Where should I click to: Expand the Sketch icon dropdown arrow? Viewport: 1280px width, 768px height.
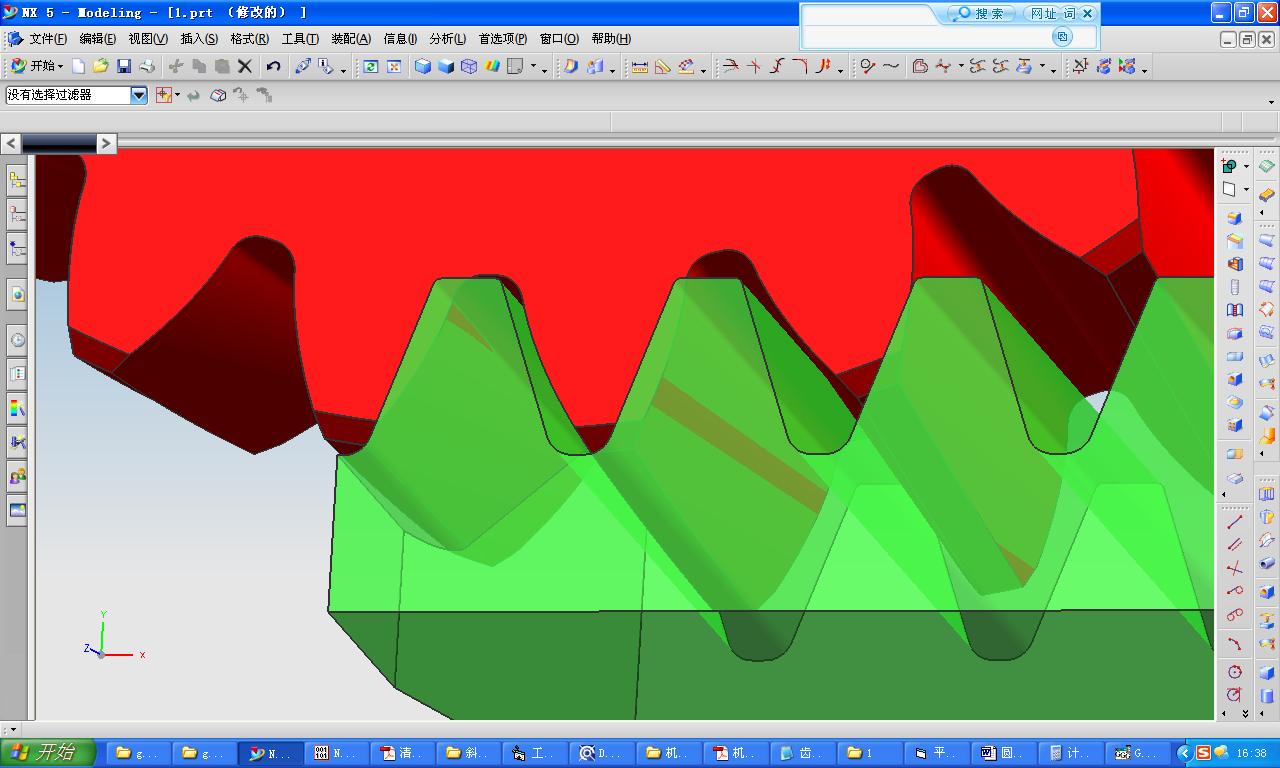point(1246,166)
